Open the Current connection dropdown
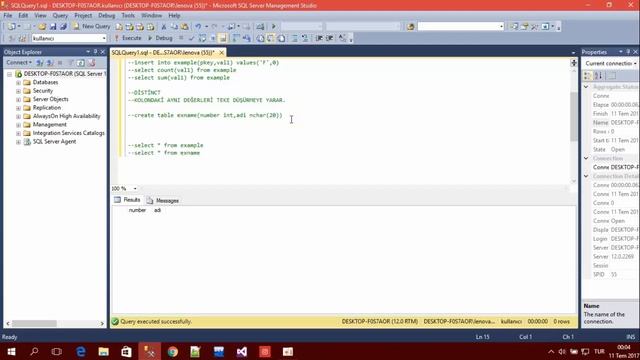This screenshot has height=360, width=640. pyautogui.click(x=611, y=64)
